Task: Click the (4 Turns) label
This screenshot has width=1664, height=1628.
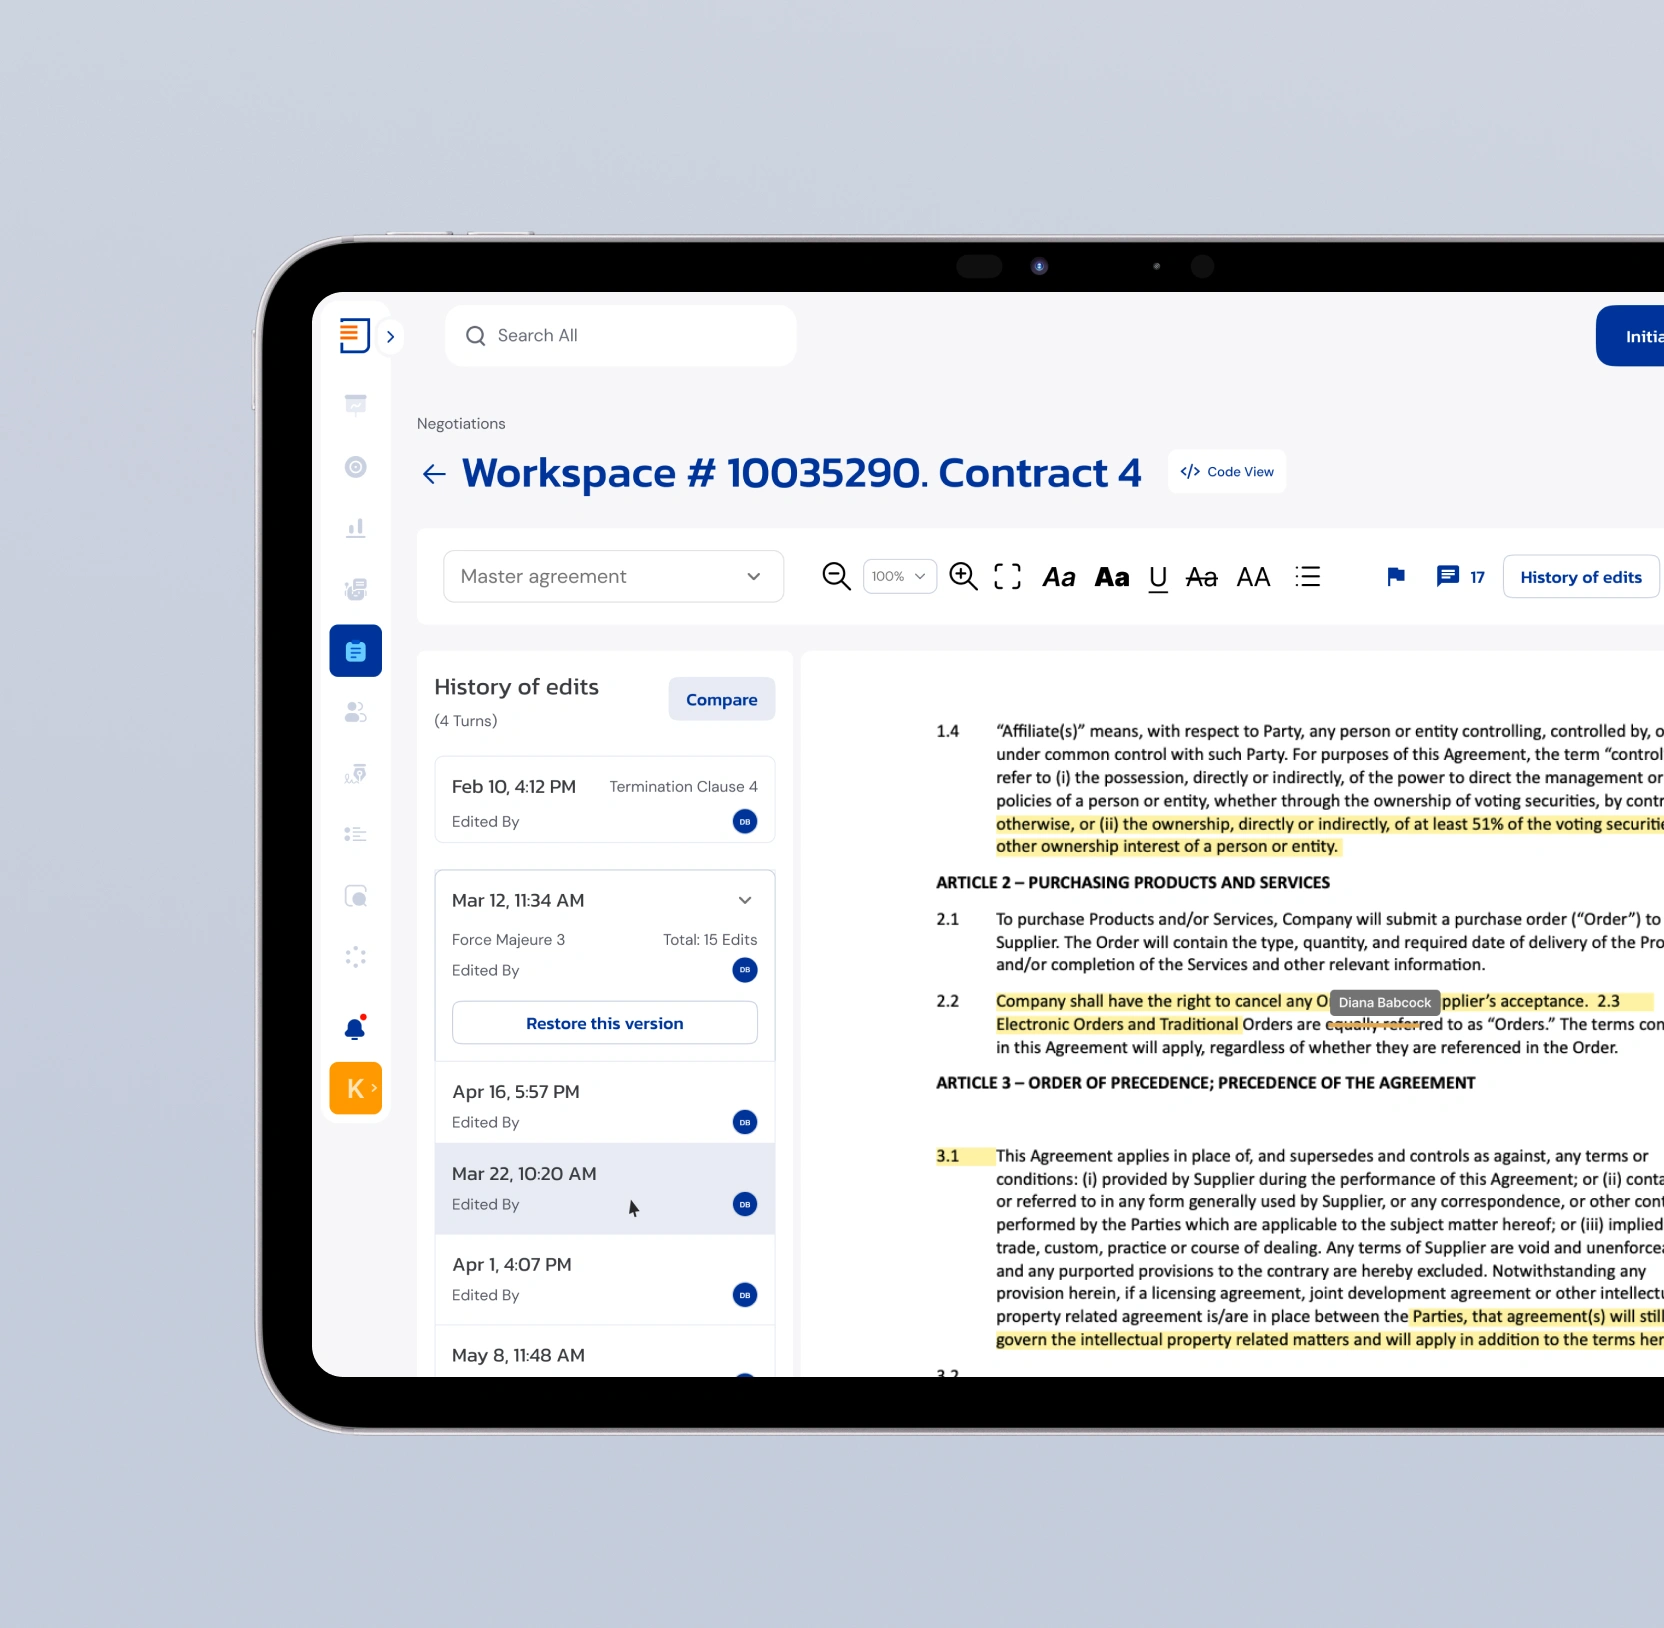Action: click(466, 721)
